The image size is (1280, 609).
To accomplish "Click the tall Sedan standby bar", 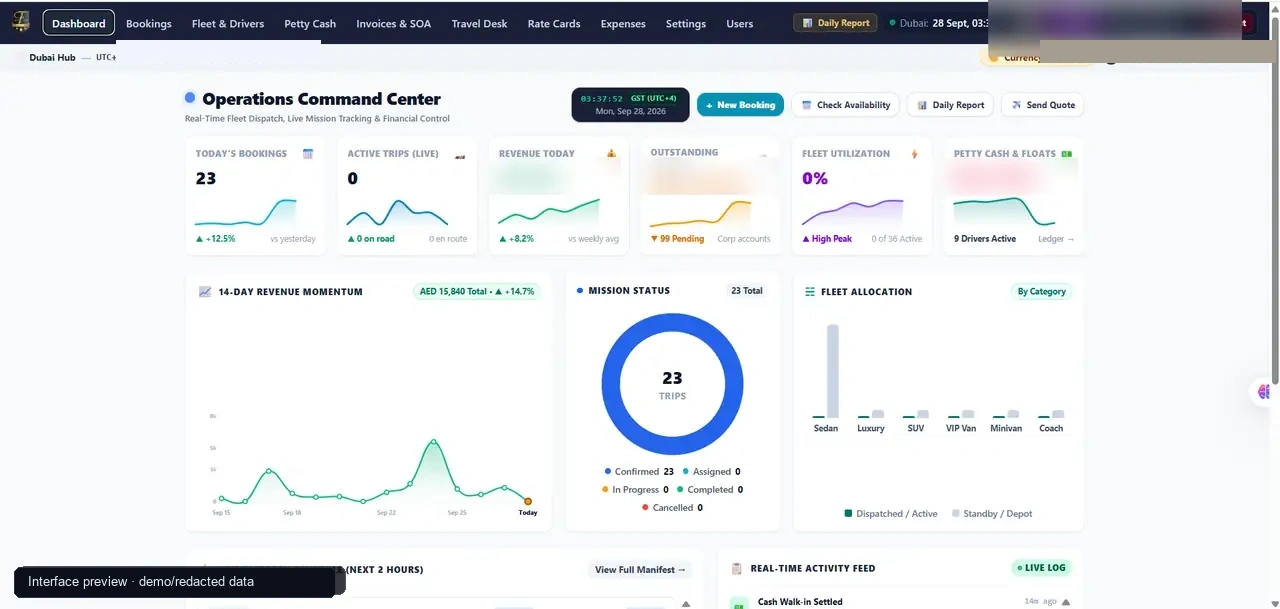I will coord(832,371).
